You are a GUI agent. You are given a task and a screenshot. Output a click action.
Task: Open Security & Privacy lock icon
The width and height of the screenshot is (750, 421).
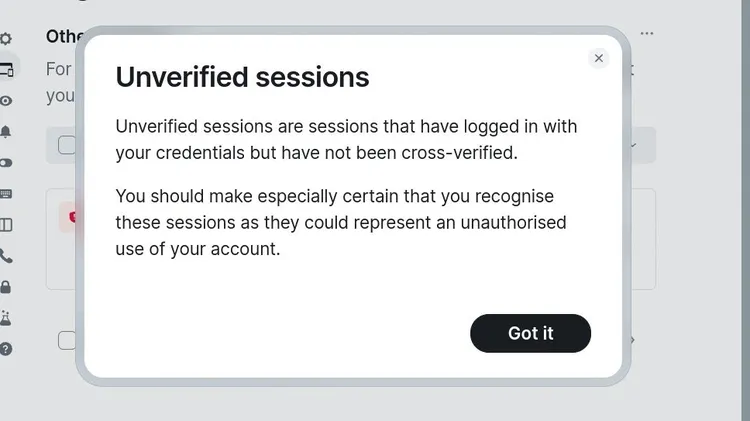pyautogui.click(x=5, y=287)
